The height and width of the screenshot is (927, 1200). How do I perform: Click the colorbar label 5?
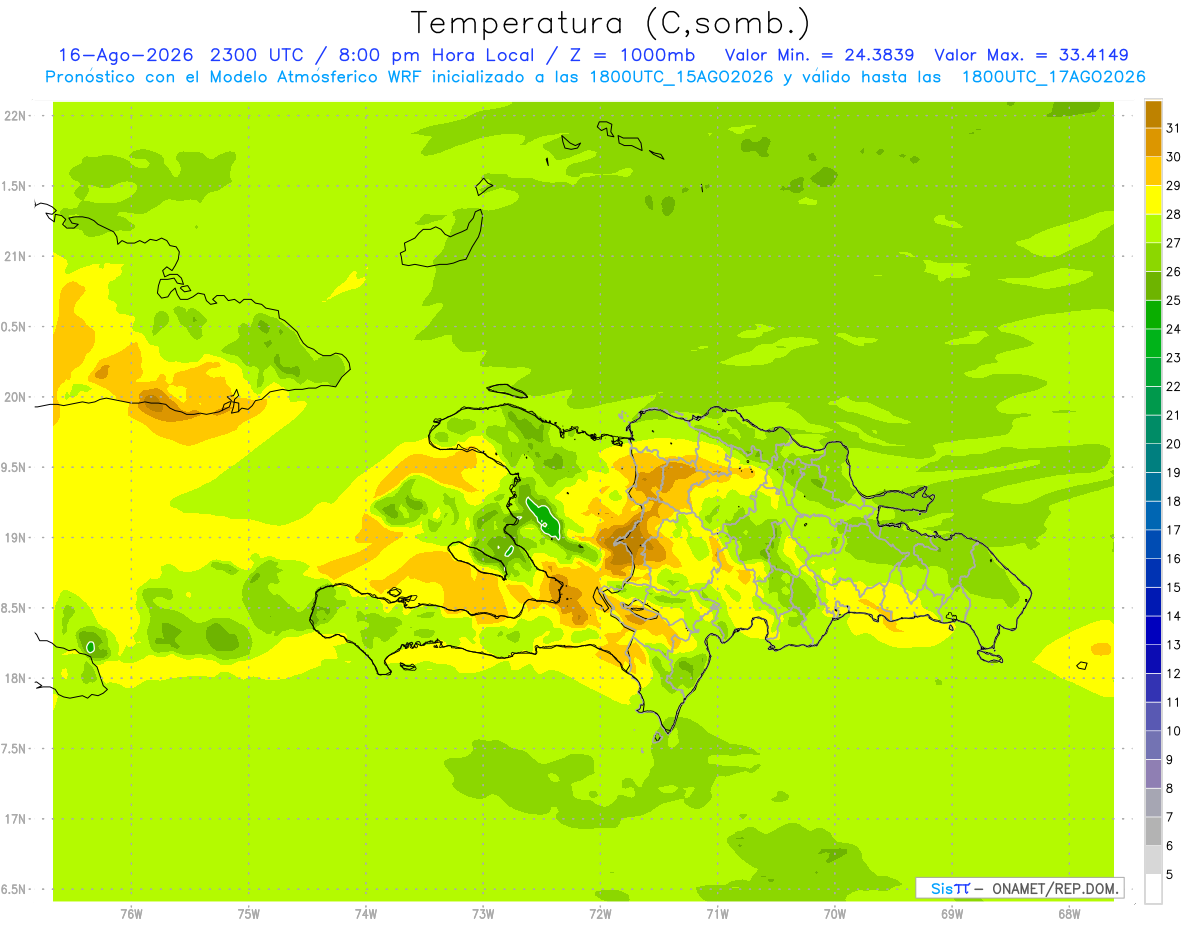[x=1169, y=874]
